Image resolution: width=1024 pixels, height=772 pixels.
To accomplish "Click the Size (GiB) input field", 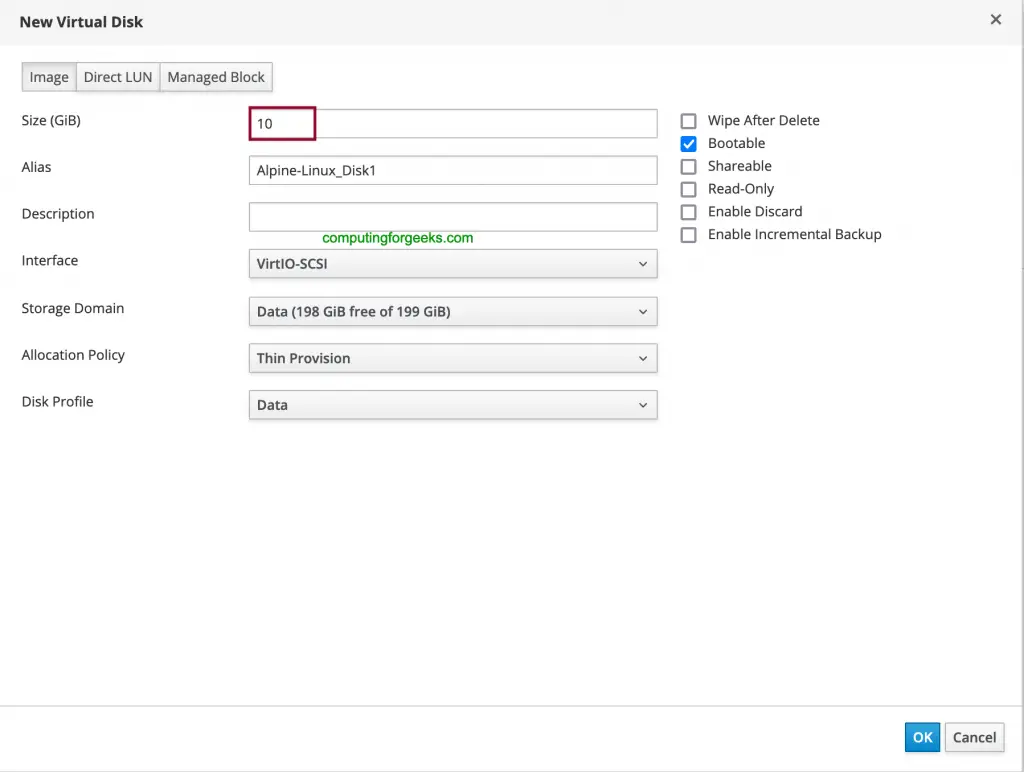I will tap(453, 123).
